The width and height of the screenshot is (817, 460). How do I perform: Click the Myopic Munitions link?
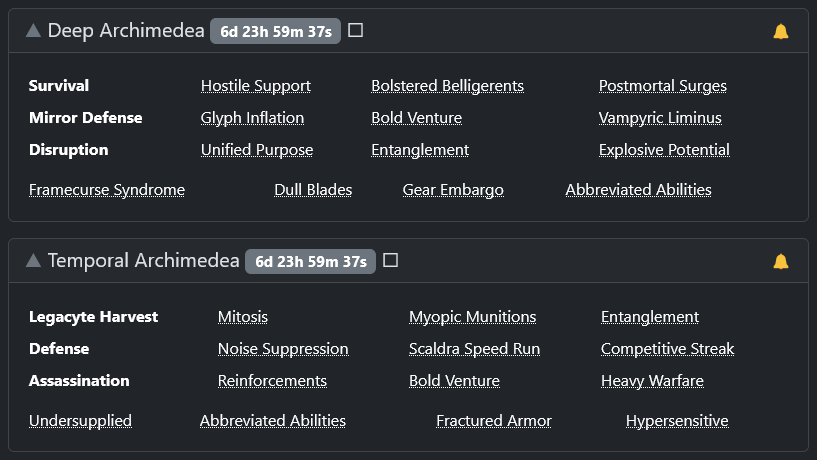click(x=472, y=317)
